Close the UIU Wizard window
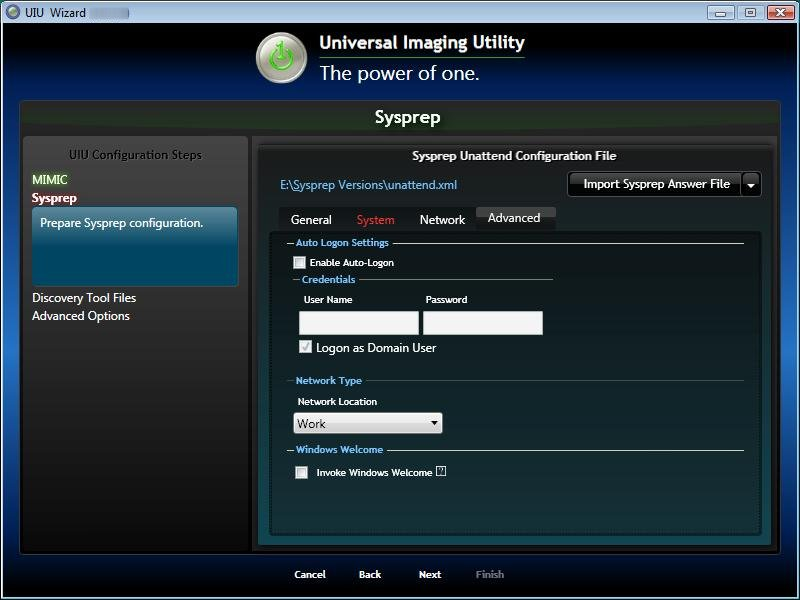 point(781,12)
